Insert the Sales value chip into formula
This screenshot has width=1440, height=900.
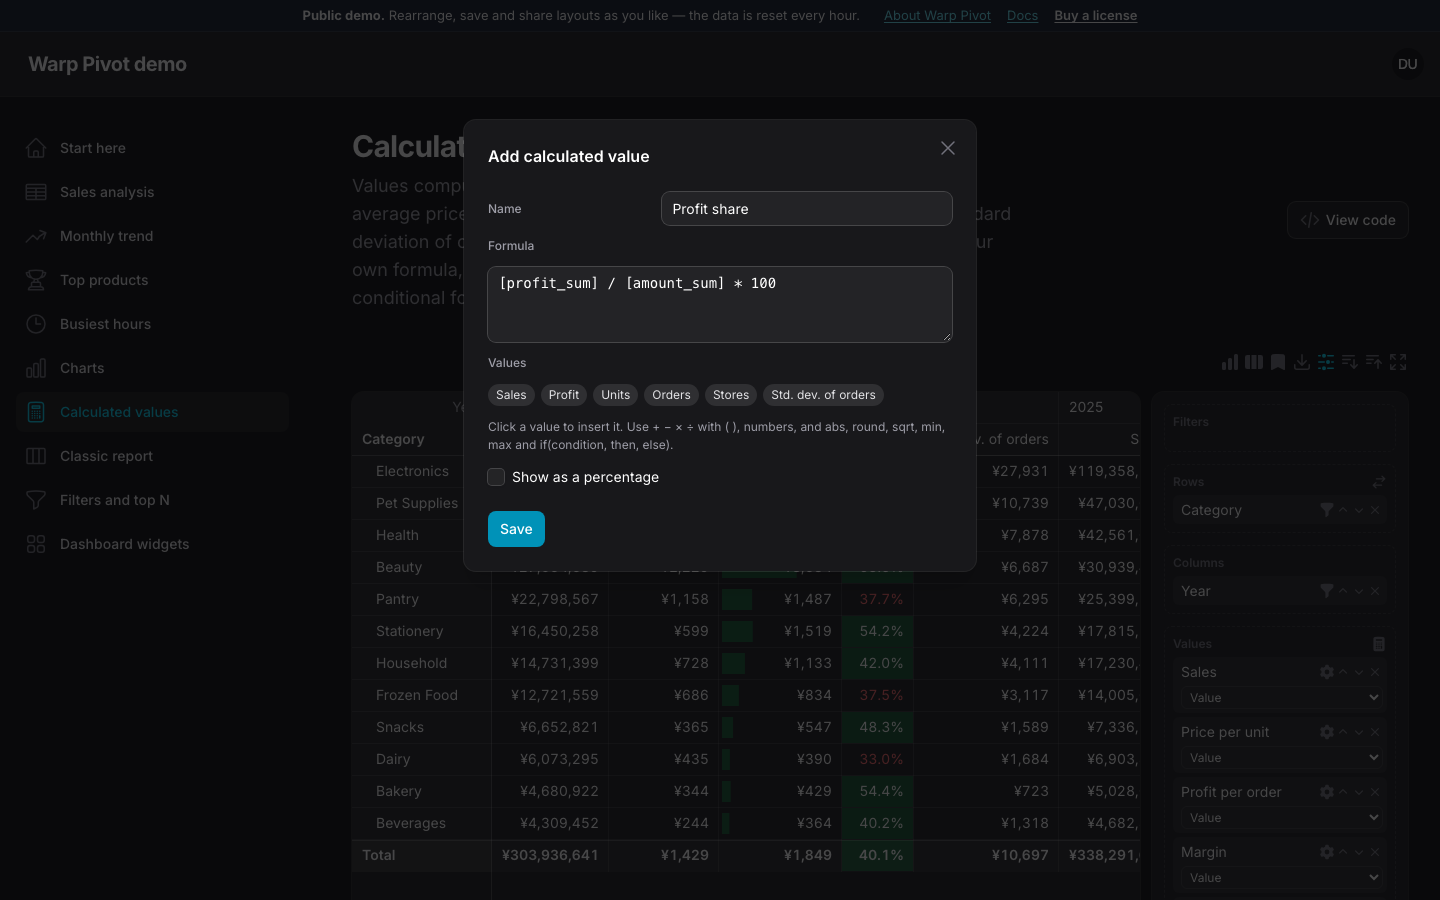(511, 395)
